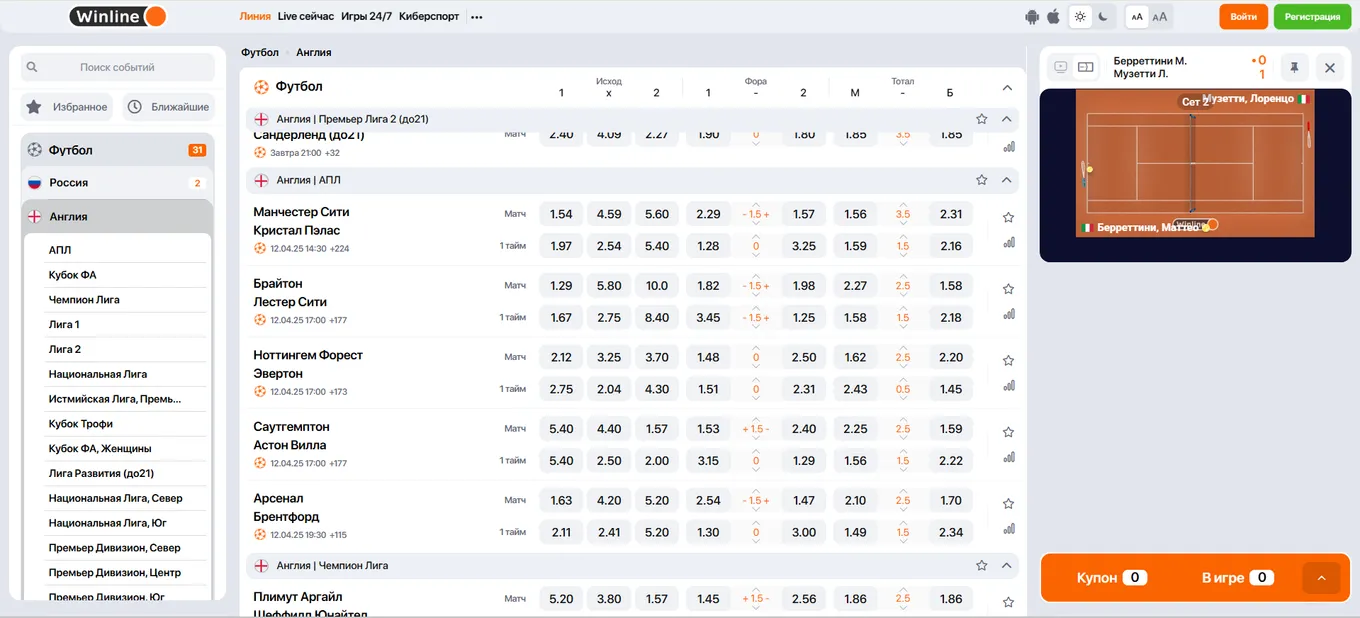Open Национальная Лига, Север in sidebar

[127, 498]
